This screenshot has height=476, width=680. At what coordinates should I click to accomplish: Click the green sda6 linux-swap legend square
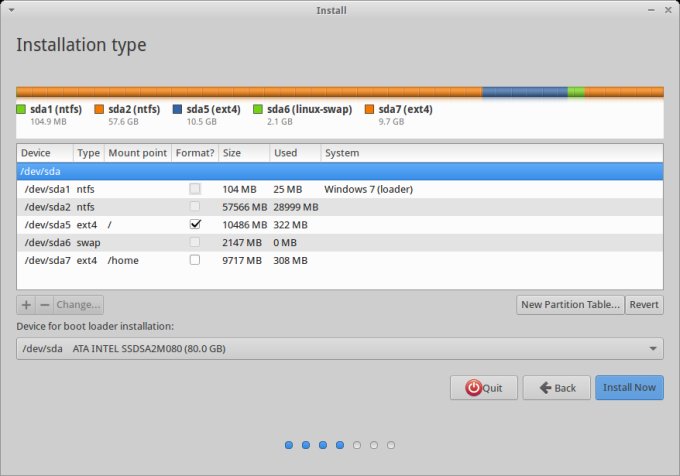pos(258,109)
